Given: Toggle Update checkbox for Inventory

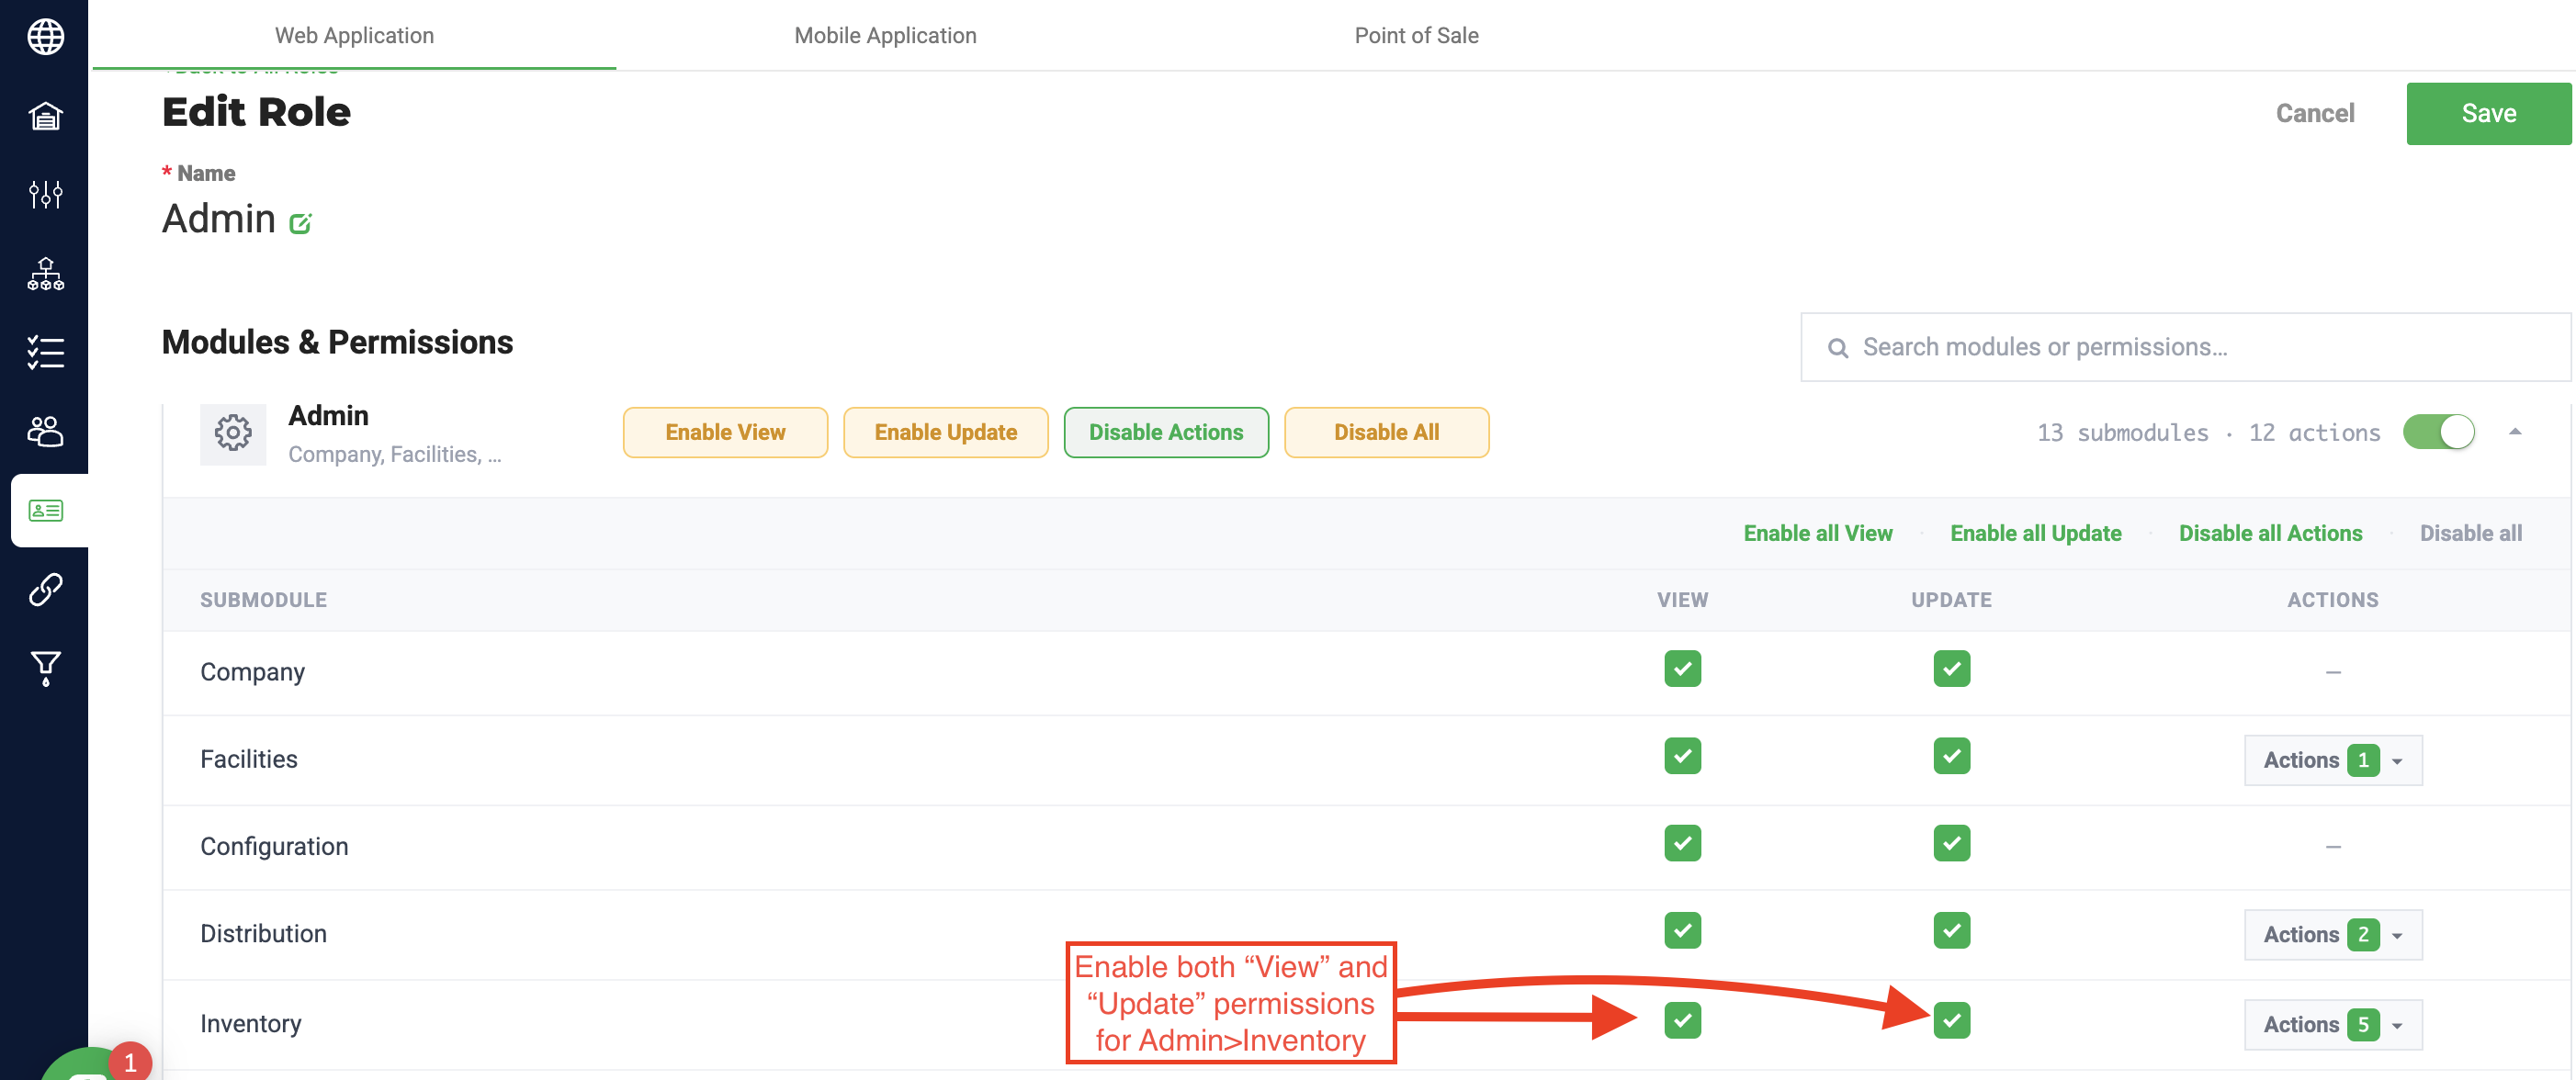Looking at the screenshot, I should [x=1951, y=1020].
